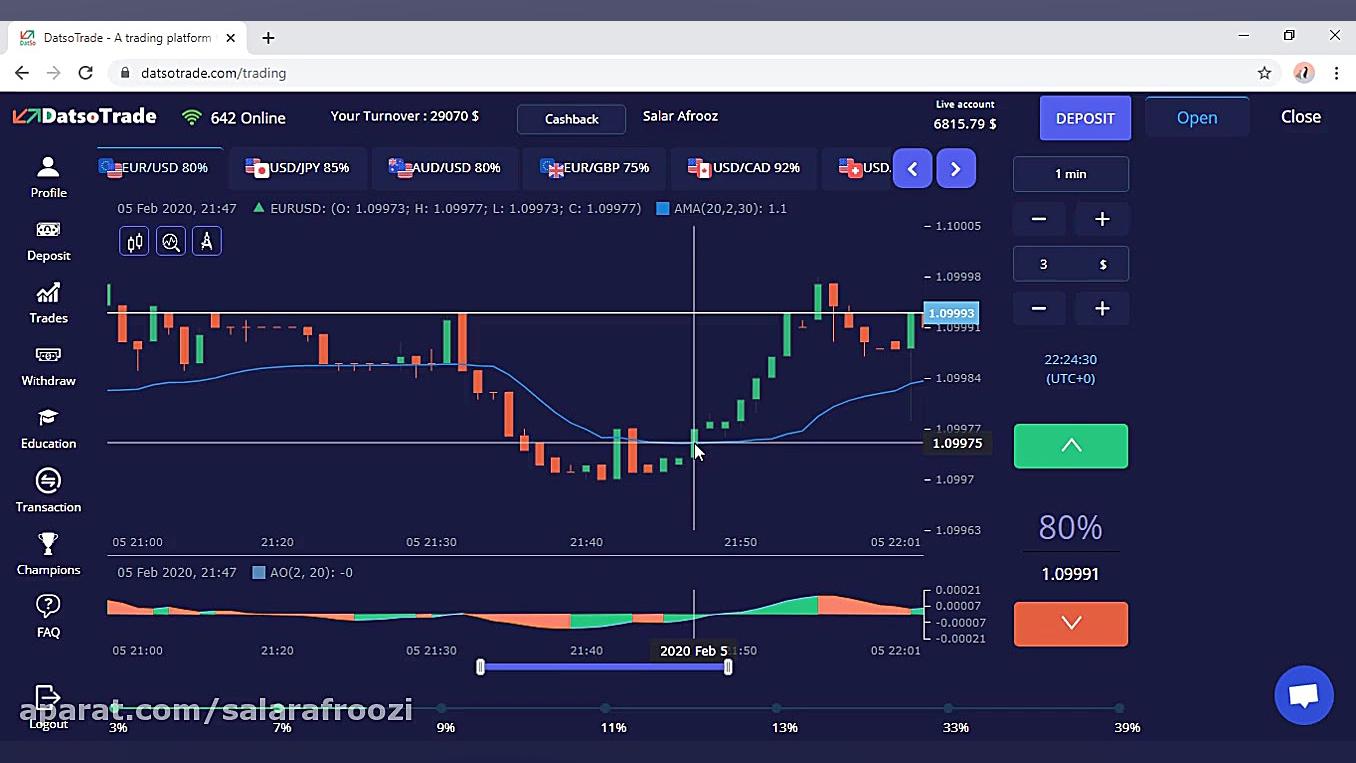Open the Trades sidebar icon
1356x763 pixels.
pyautogui.click(x=48, y=293)
